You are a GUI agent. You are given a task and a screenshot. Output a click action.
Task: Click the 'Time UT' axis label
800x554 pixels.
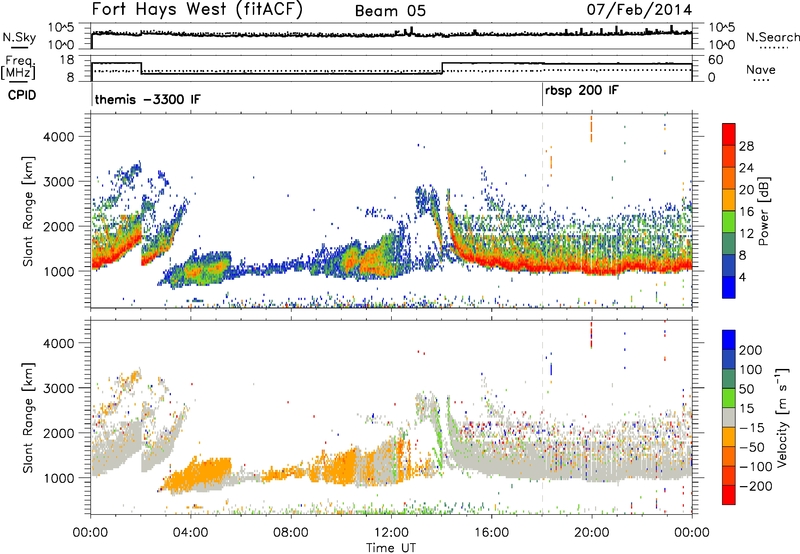(391, 548)
